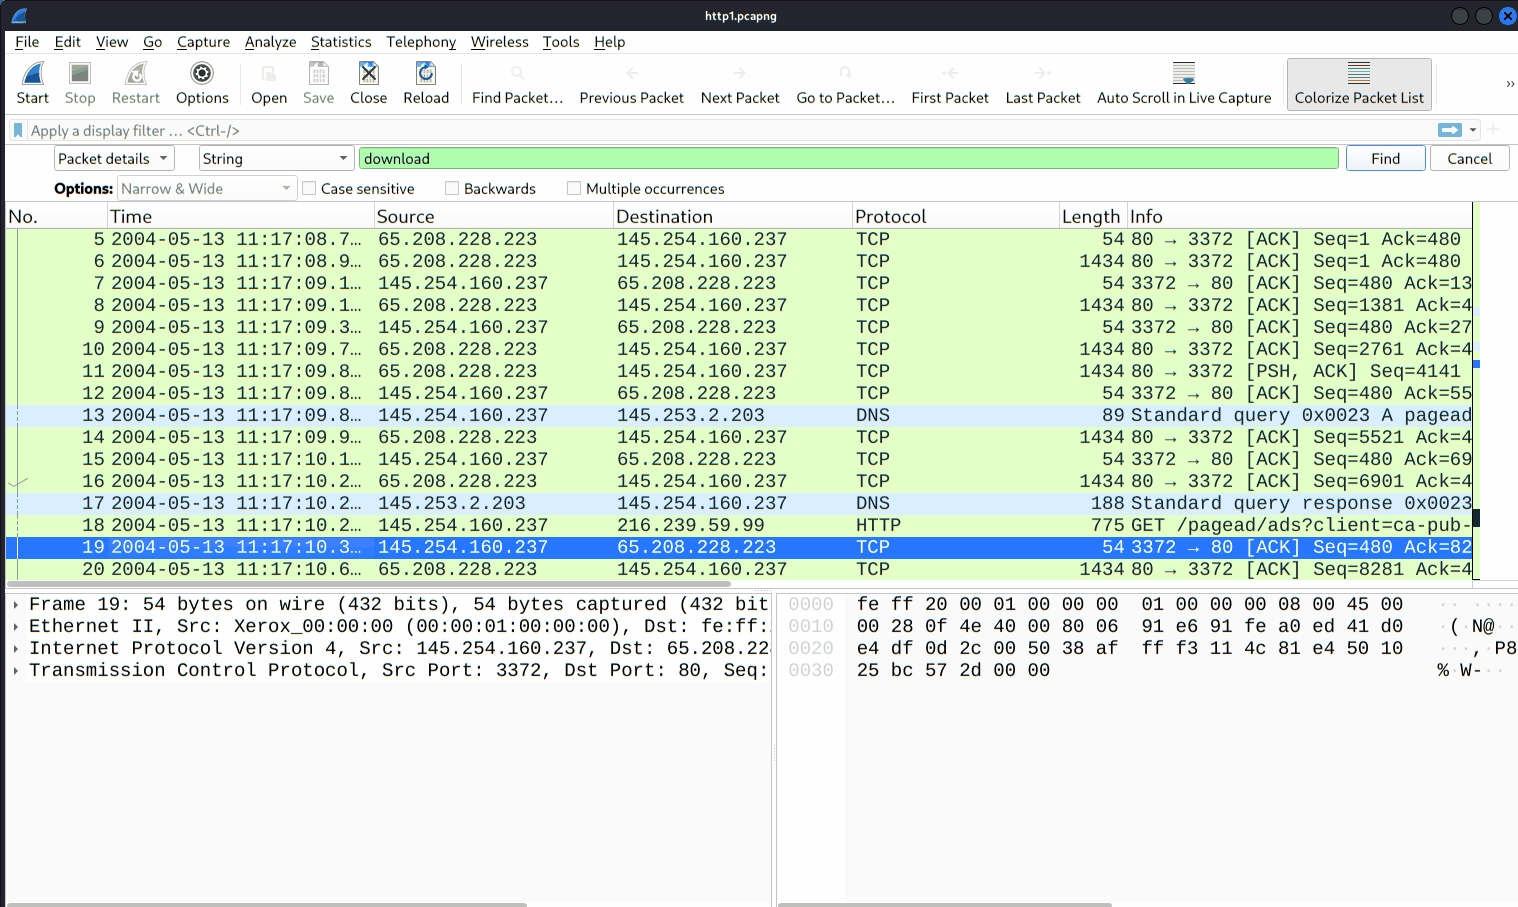Open Capture Options gear icon
This screenshot has height=907, width=1518.
[x=202, y=74]
